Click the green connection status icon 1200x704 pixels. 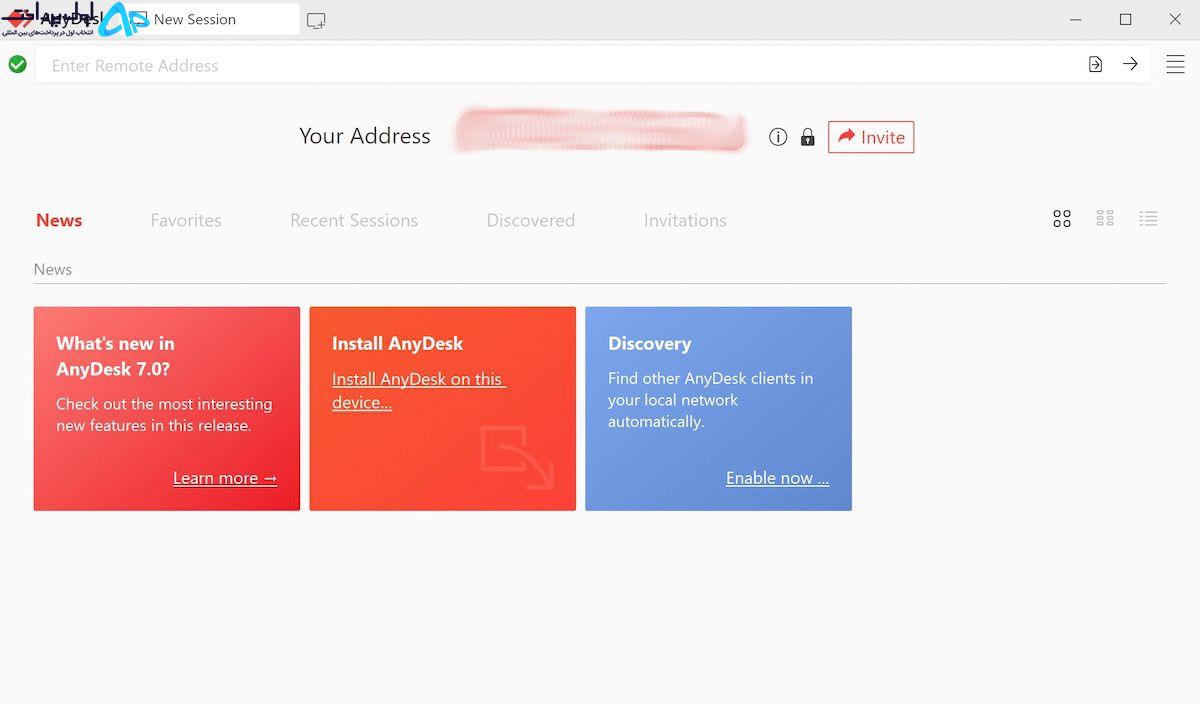pyautogui.click(x=17, y=65)
